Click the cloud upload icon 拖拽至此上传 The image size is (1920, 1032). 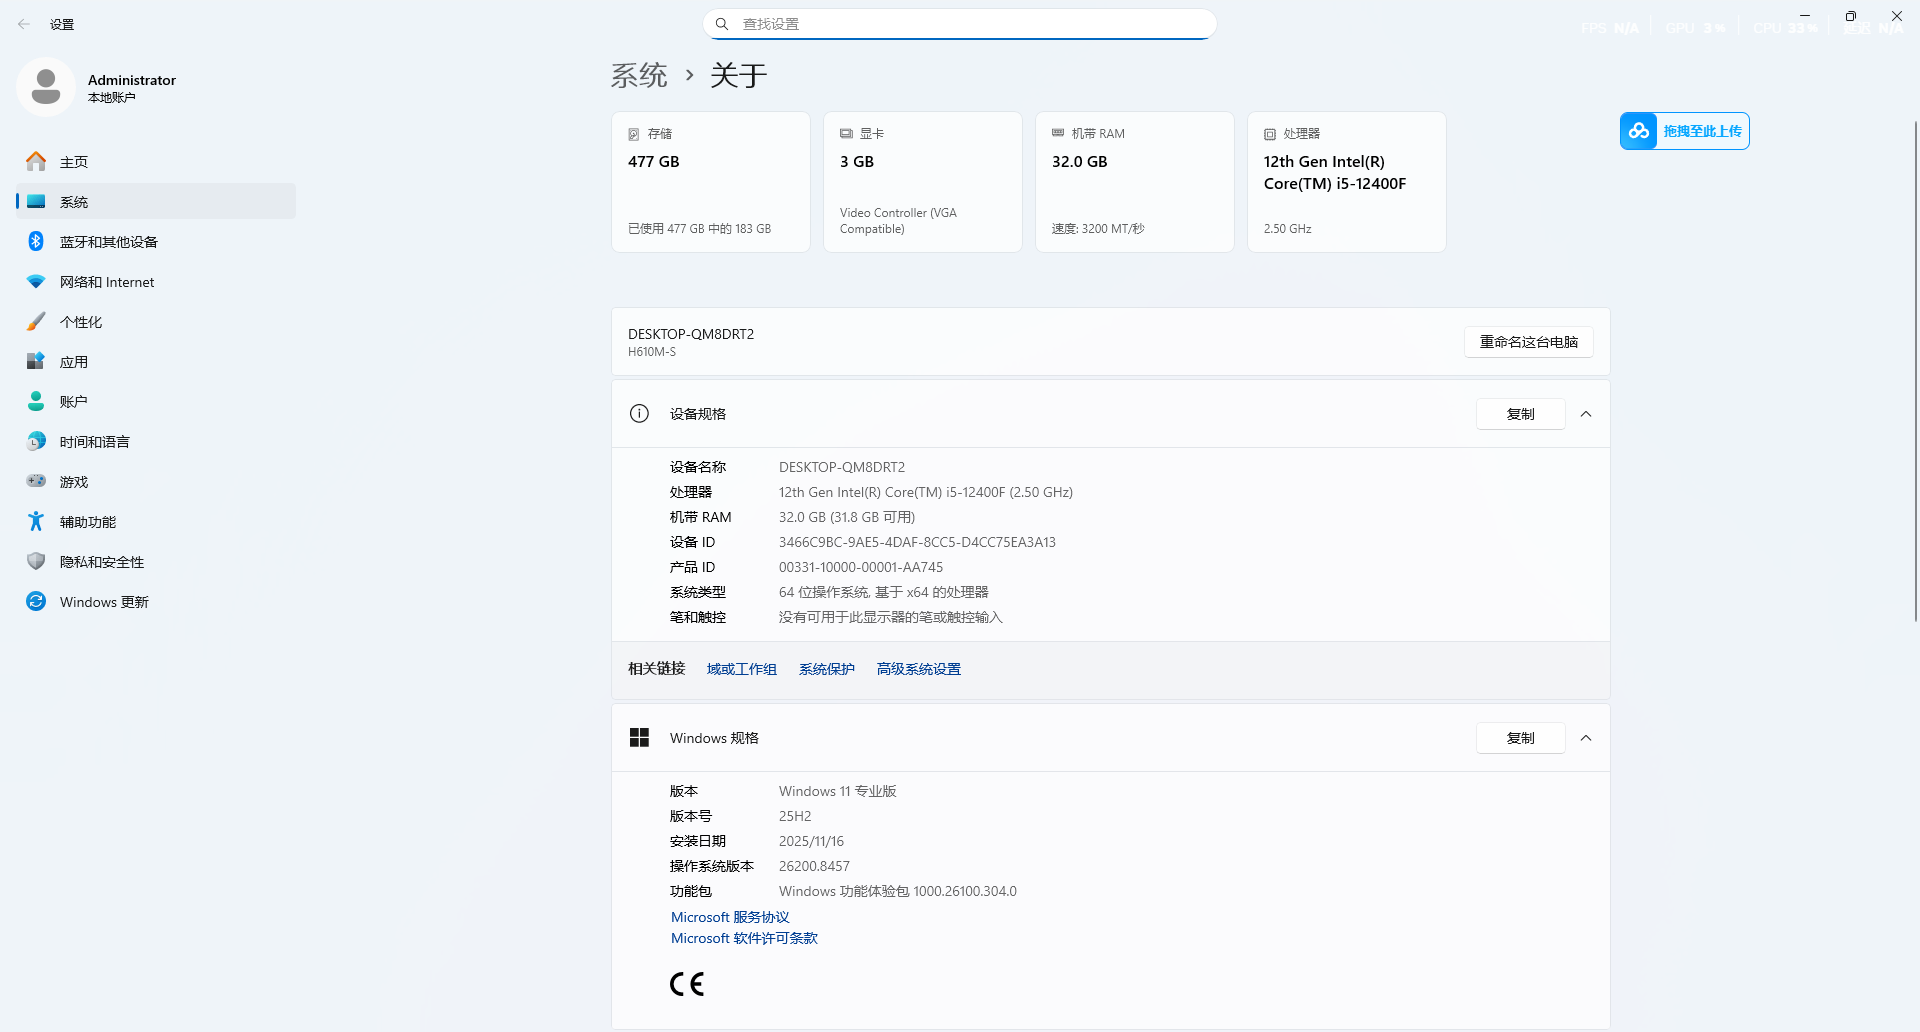pos(1639,131)
